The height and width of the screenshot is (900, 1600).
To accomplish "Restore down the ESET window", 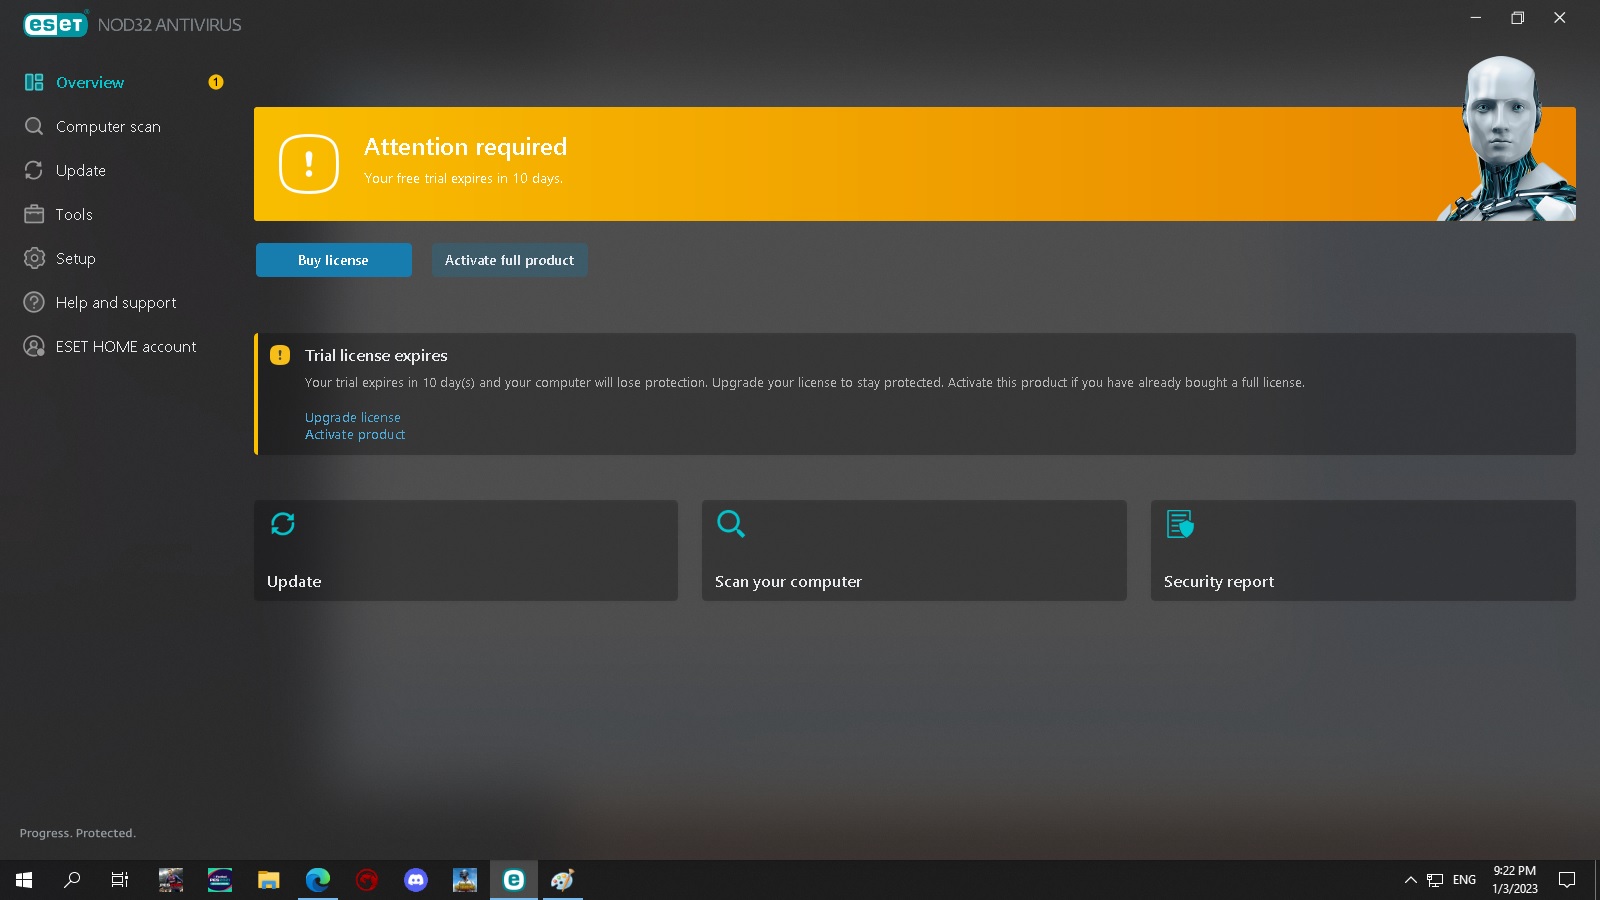I will click(x=1517, y=18).
